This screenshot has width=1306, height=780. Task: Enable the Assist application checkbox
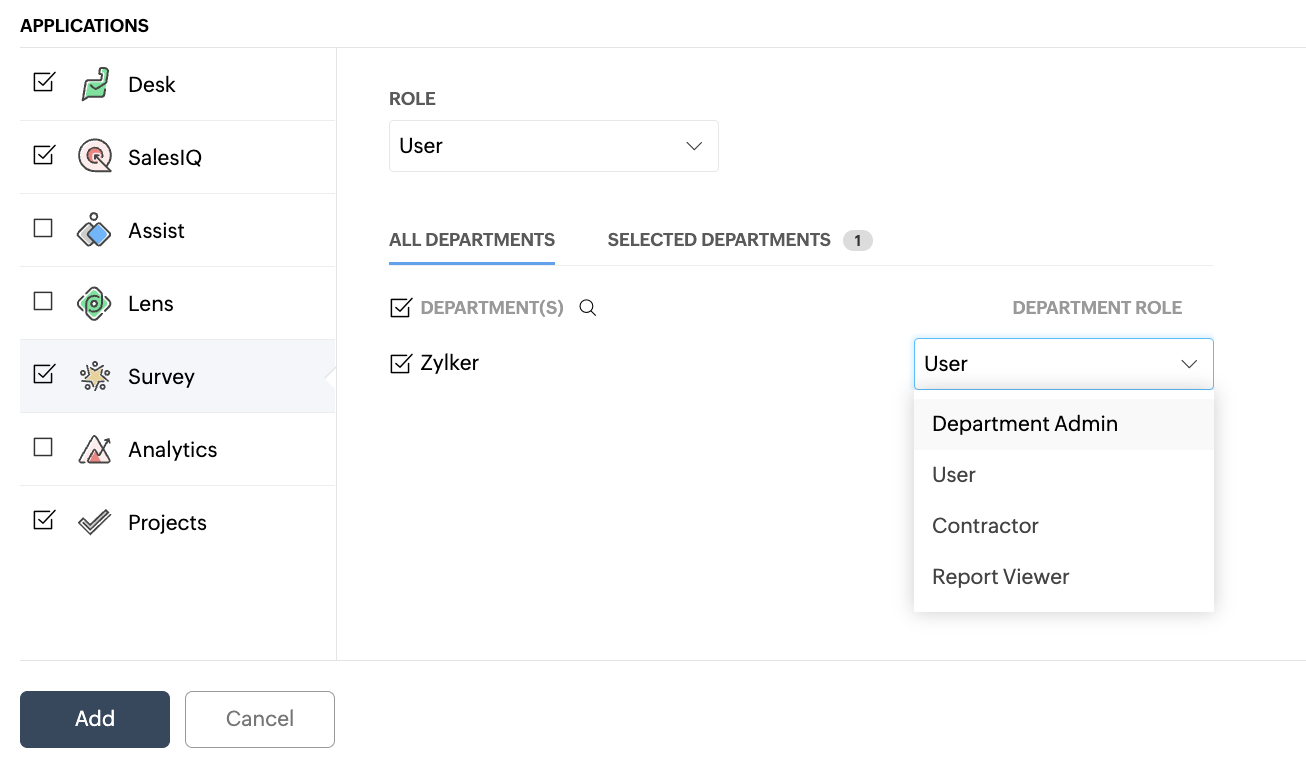pos(43,228)
